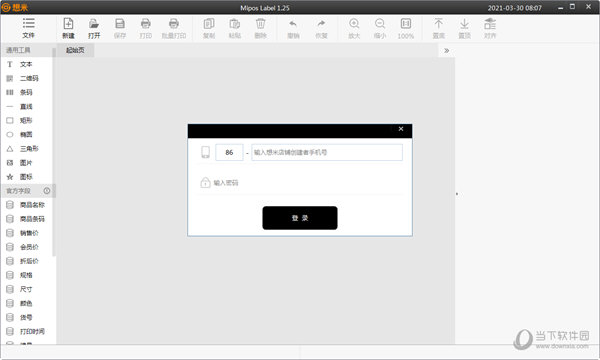The width and height of the screenshot is (600, 360).
Task: Select the 商品名称 field
Action: (x=27, y=205)
